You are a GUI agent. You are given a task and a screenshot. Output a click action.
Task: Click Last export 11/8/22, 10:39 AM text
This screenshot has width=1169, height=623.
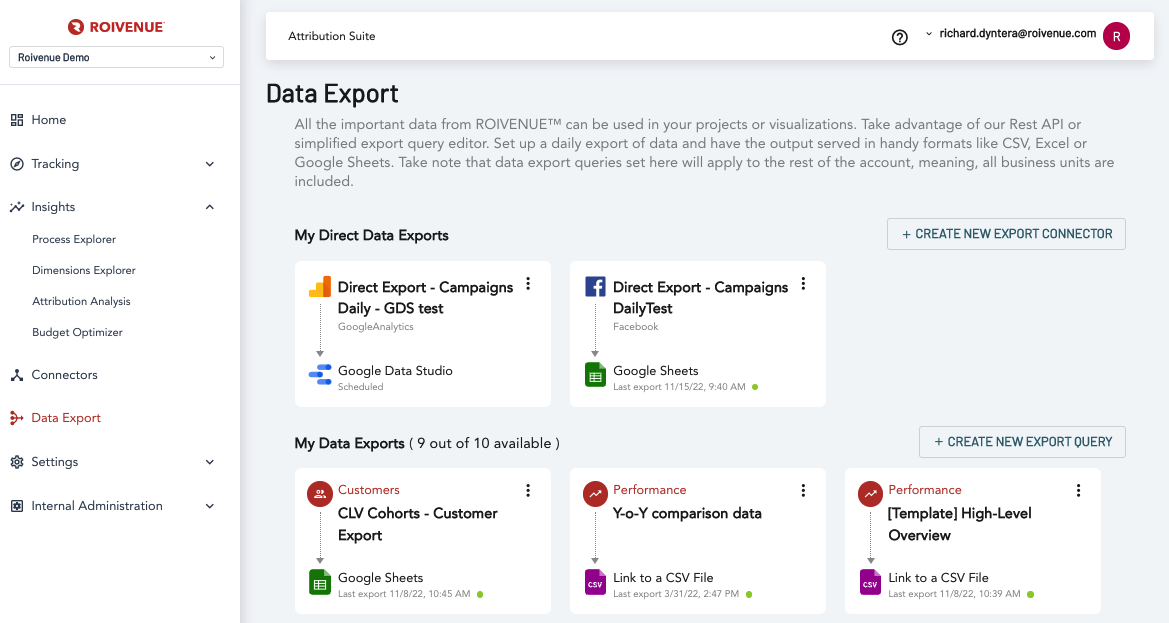point(954,595)
